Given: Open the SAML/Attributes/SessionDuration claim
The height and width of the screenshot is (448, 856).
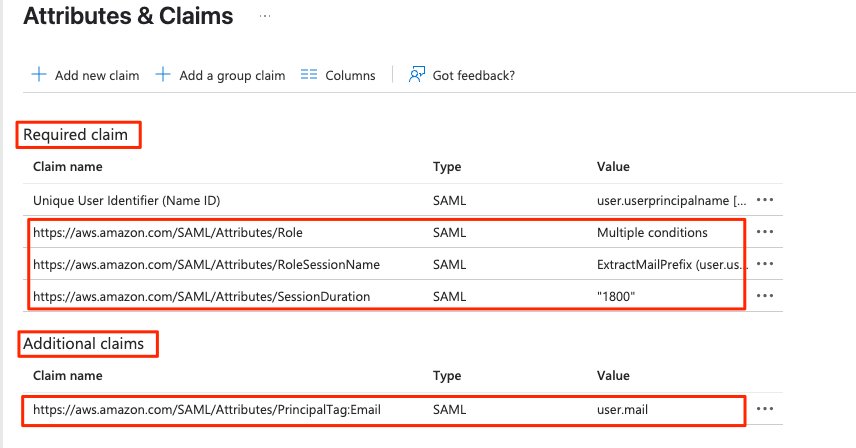Looking at the screenshot, I should click(201, 296).
